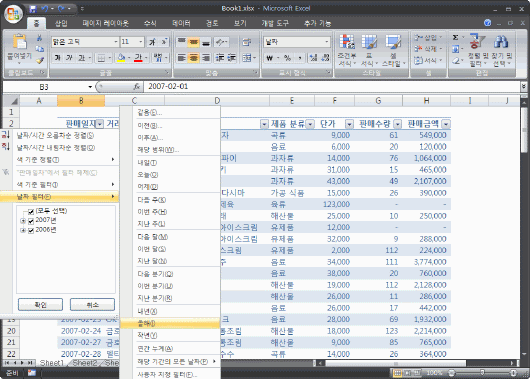Align text to the left

tap(181, 58)
